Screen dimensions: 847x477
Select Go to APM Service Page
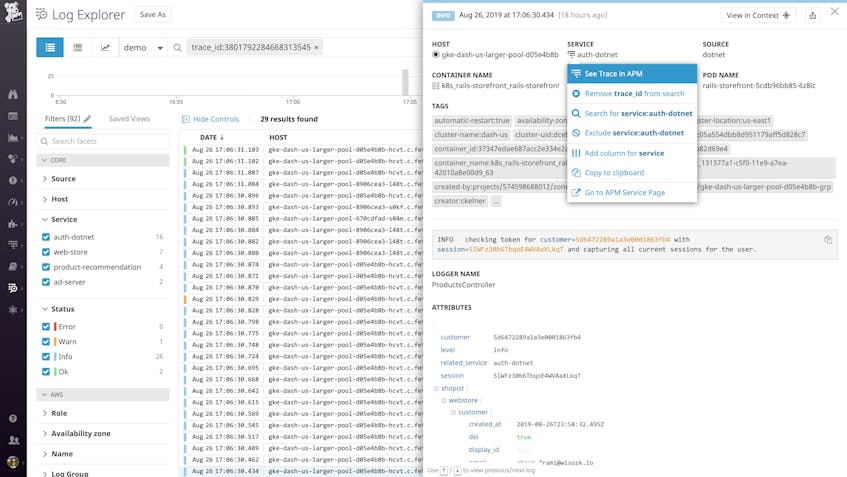(x=632, y=192)
